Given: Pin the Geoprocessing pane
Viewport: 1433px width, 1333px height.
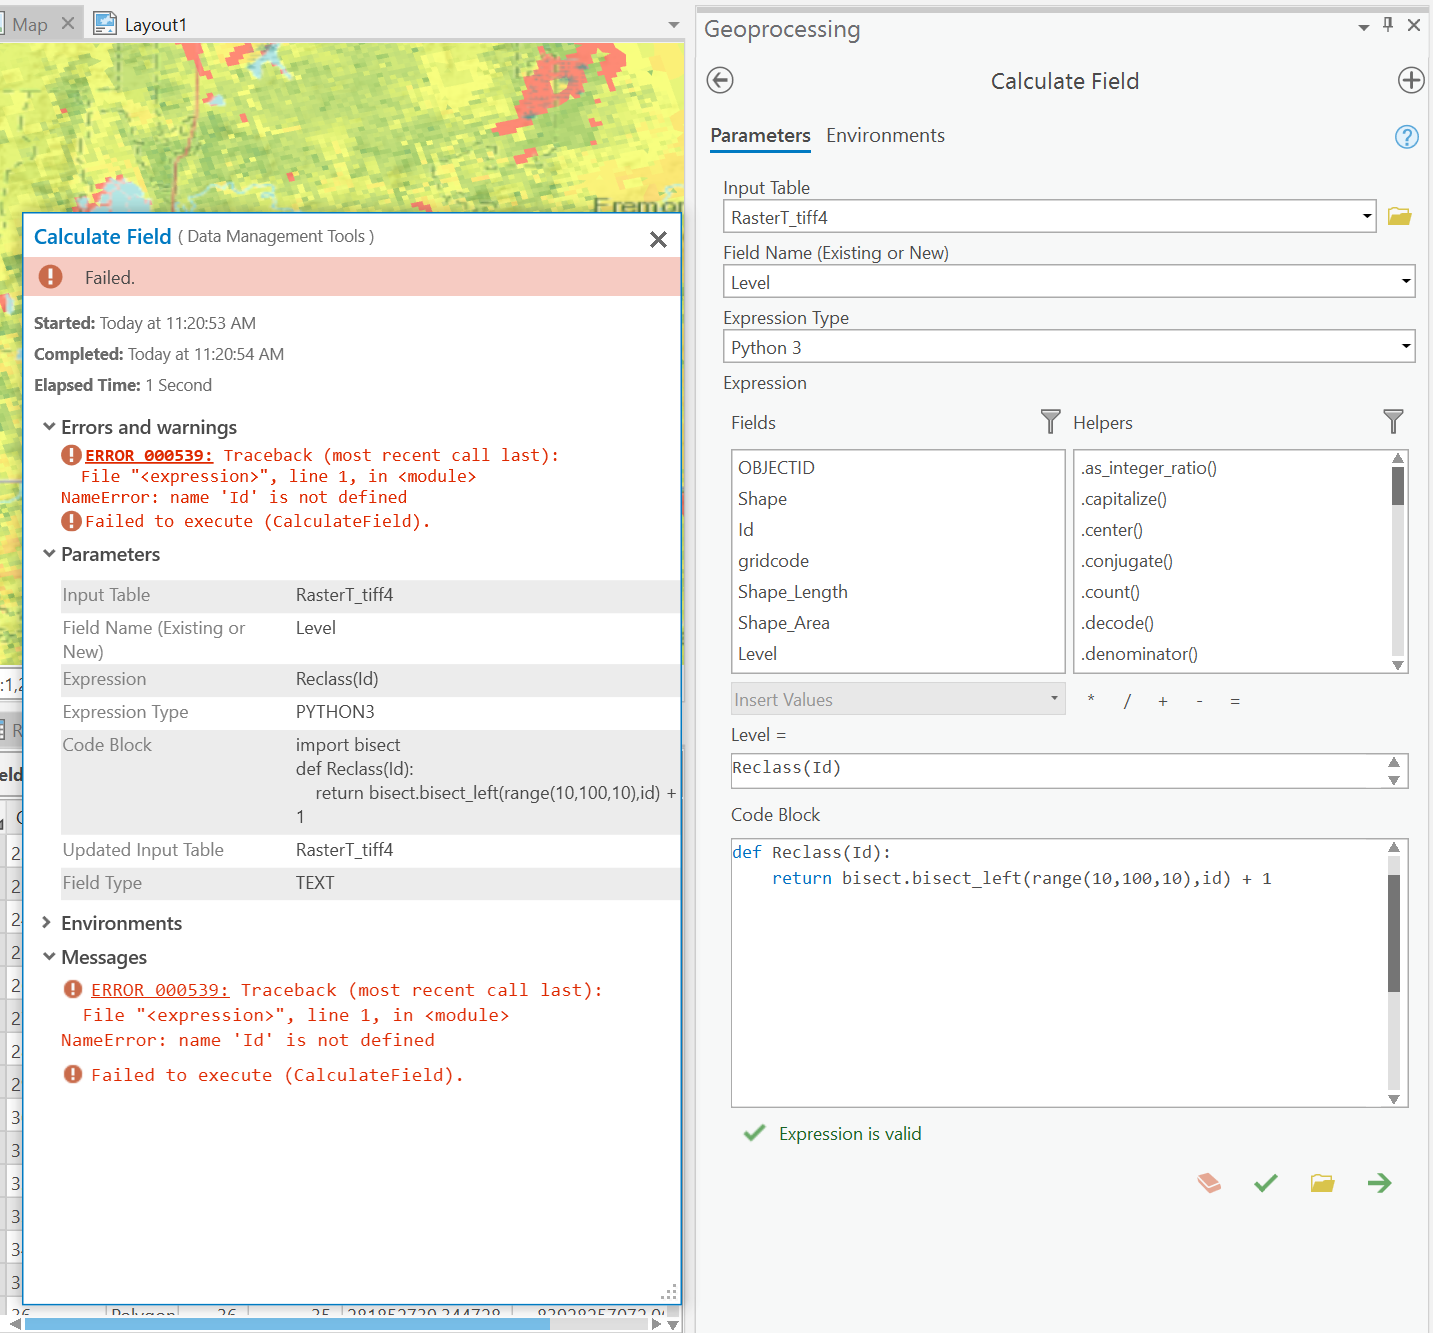Looking at the screenshot, I should point(1388,25).
